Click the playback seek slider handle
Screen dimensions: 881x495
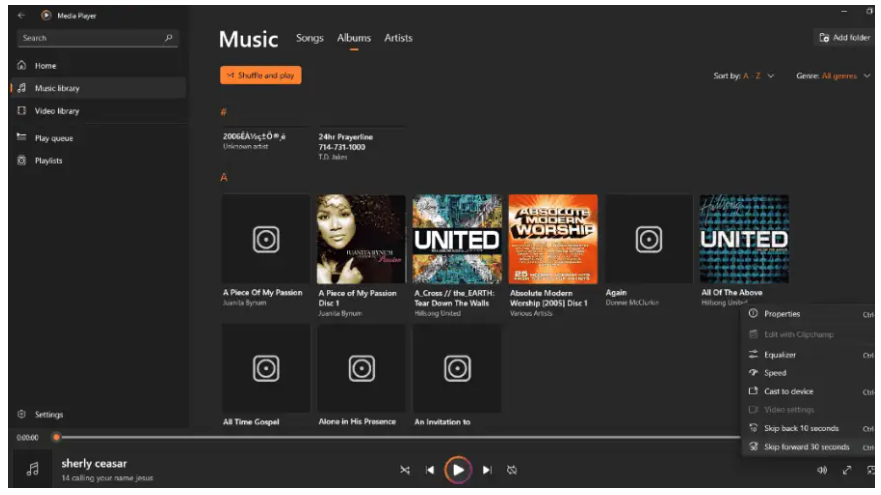56,437
